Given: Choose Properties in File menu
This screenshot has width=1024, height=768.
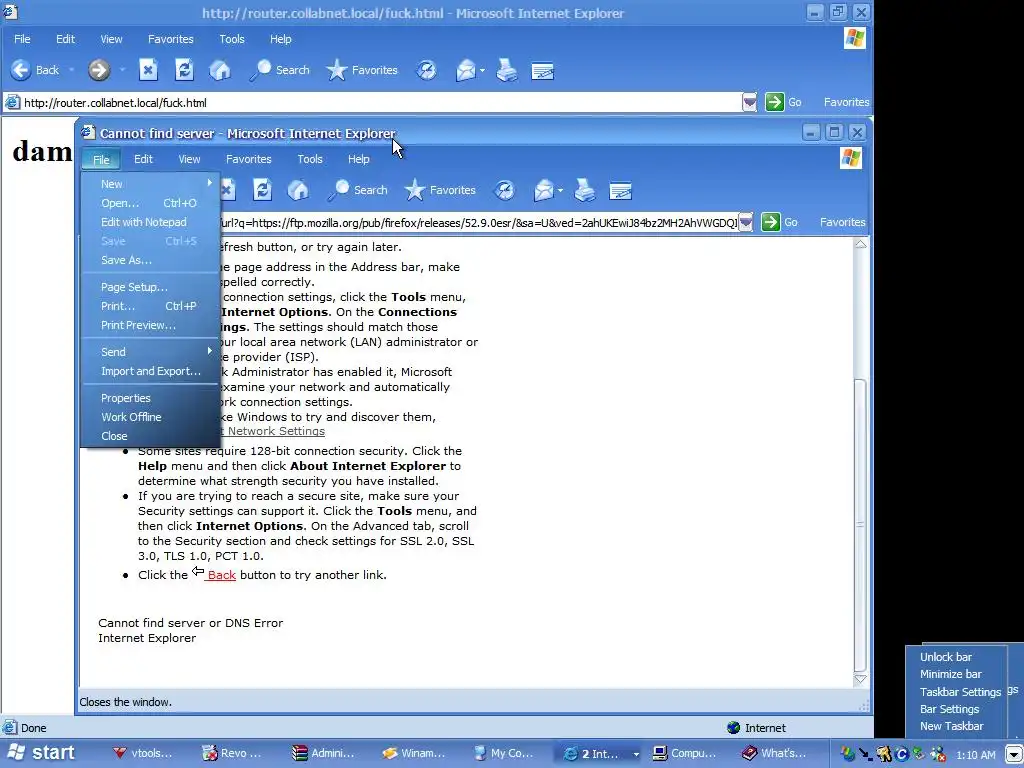Looking at the screenshot, I should click(x=150, y=398).
